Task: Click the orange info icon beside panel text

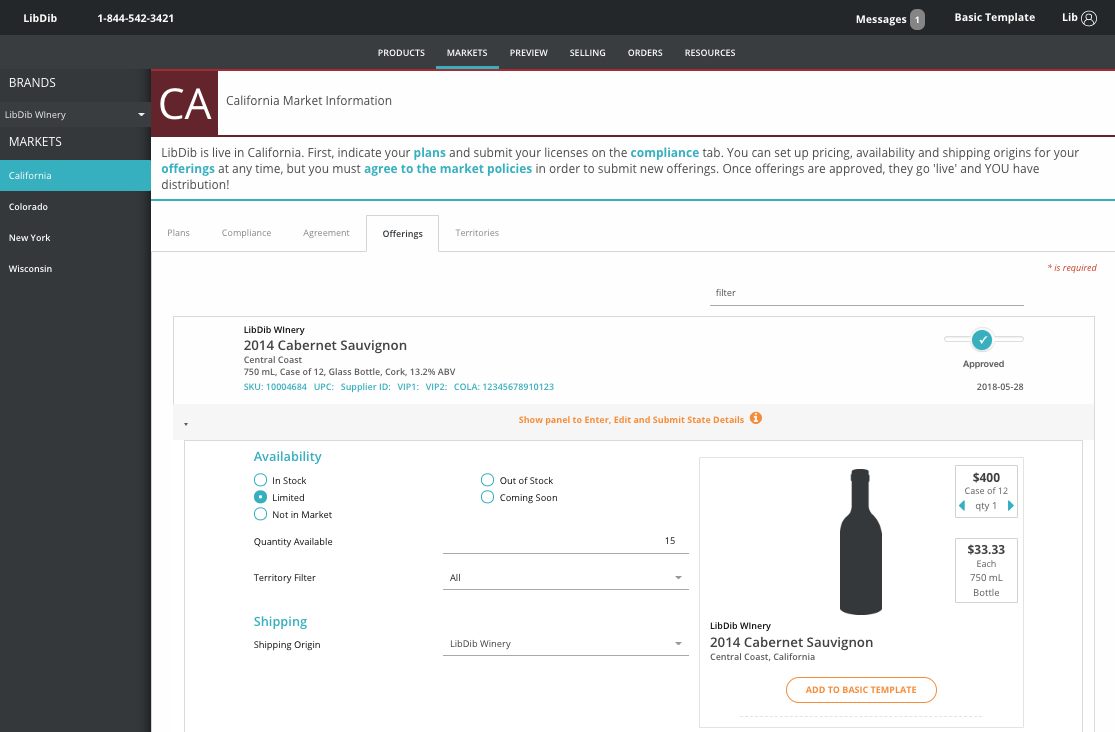Action: point(756,418)
